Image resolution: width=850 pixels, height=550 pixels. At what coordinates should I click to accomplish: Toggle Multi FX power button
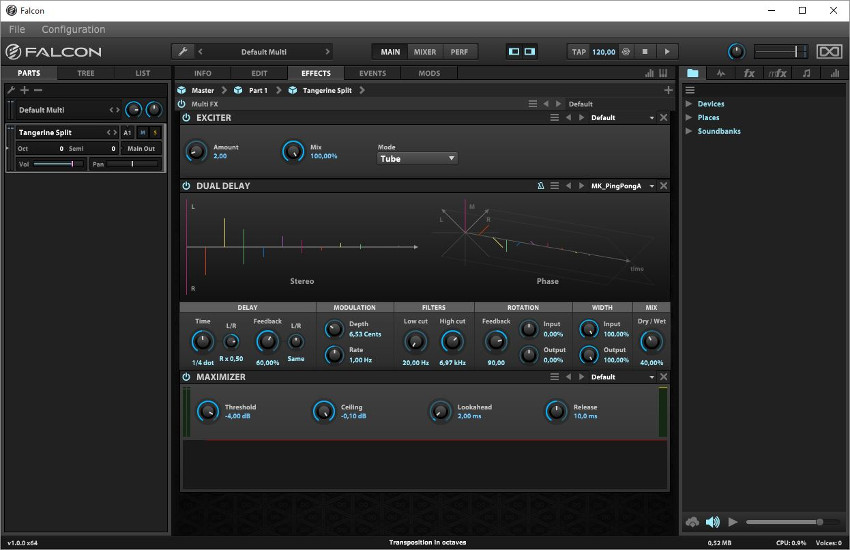(182, 104)
